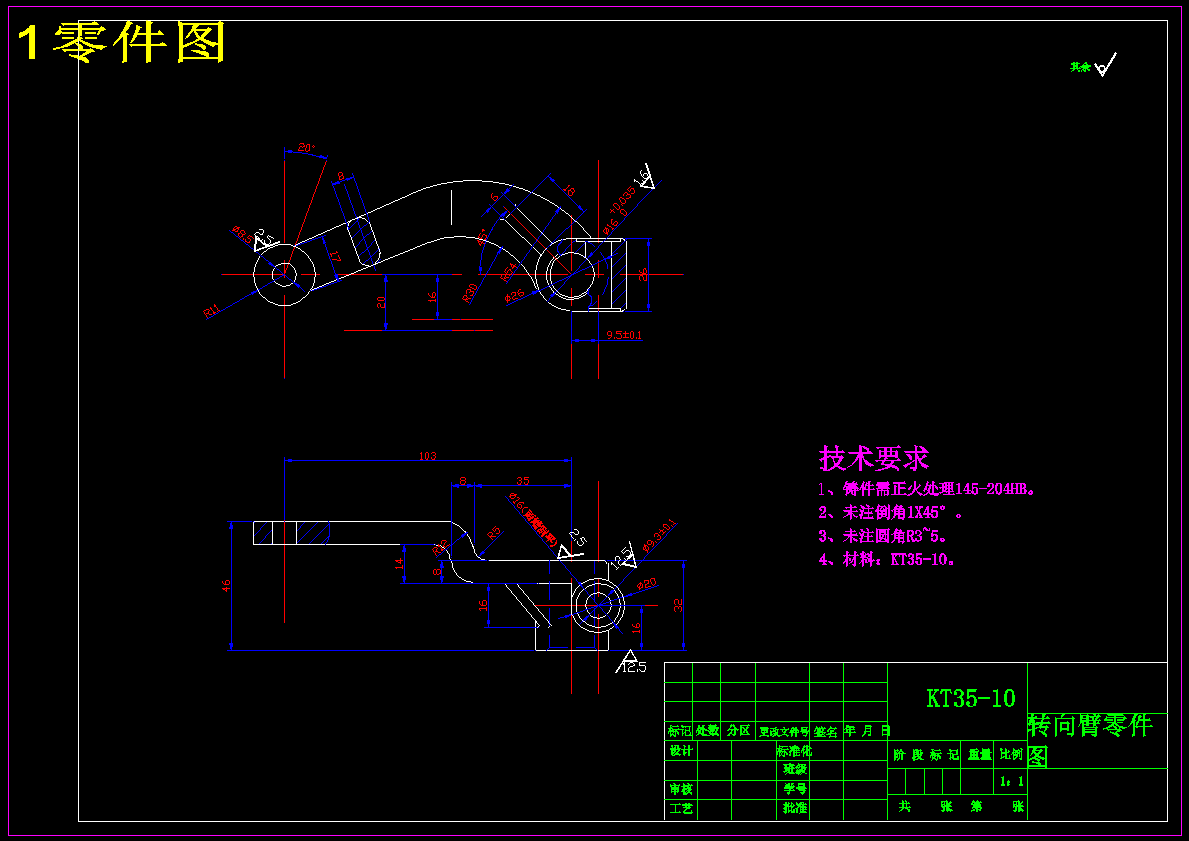Select the '17' width dimension
1189x841 pixels.
(x=335, y=257)
